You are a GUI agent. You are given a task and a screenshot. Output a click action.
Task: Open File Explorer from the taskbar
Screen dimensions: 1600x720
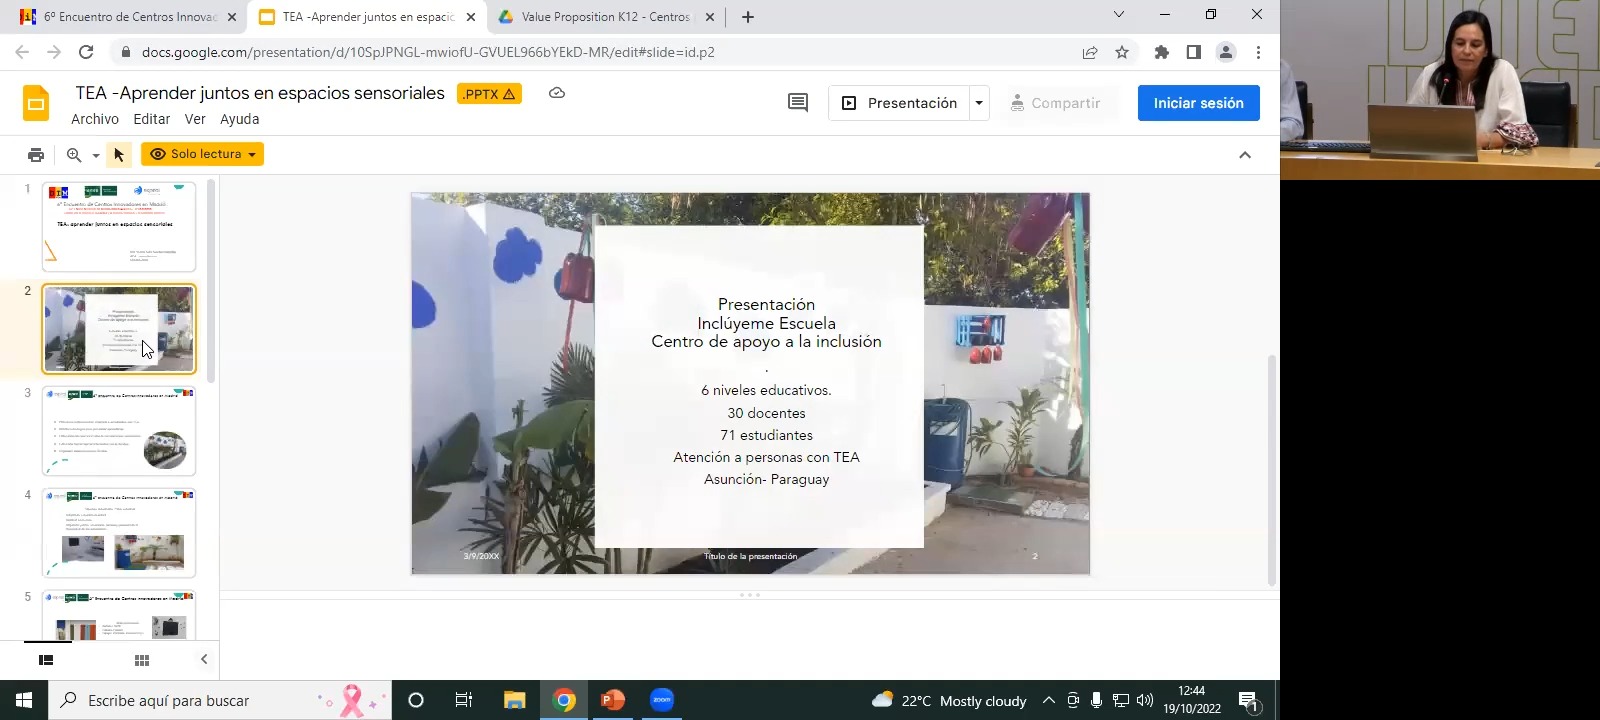514,700
